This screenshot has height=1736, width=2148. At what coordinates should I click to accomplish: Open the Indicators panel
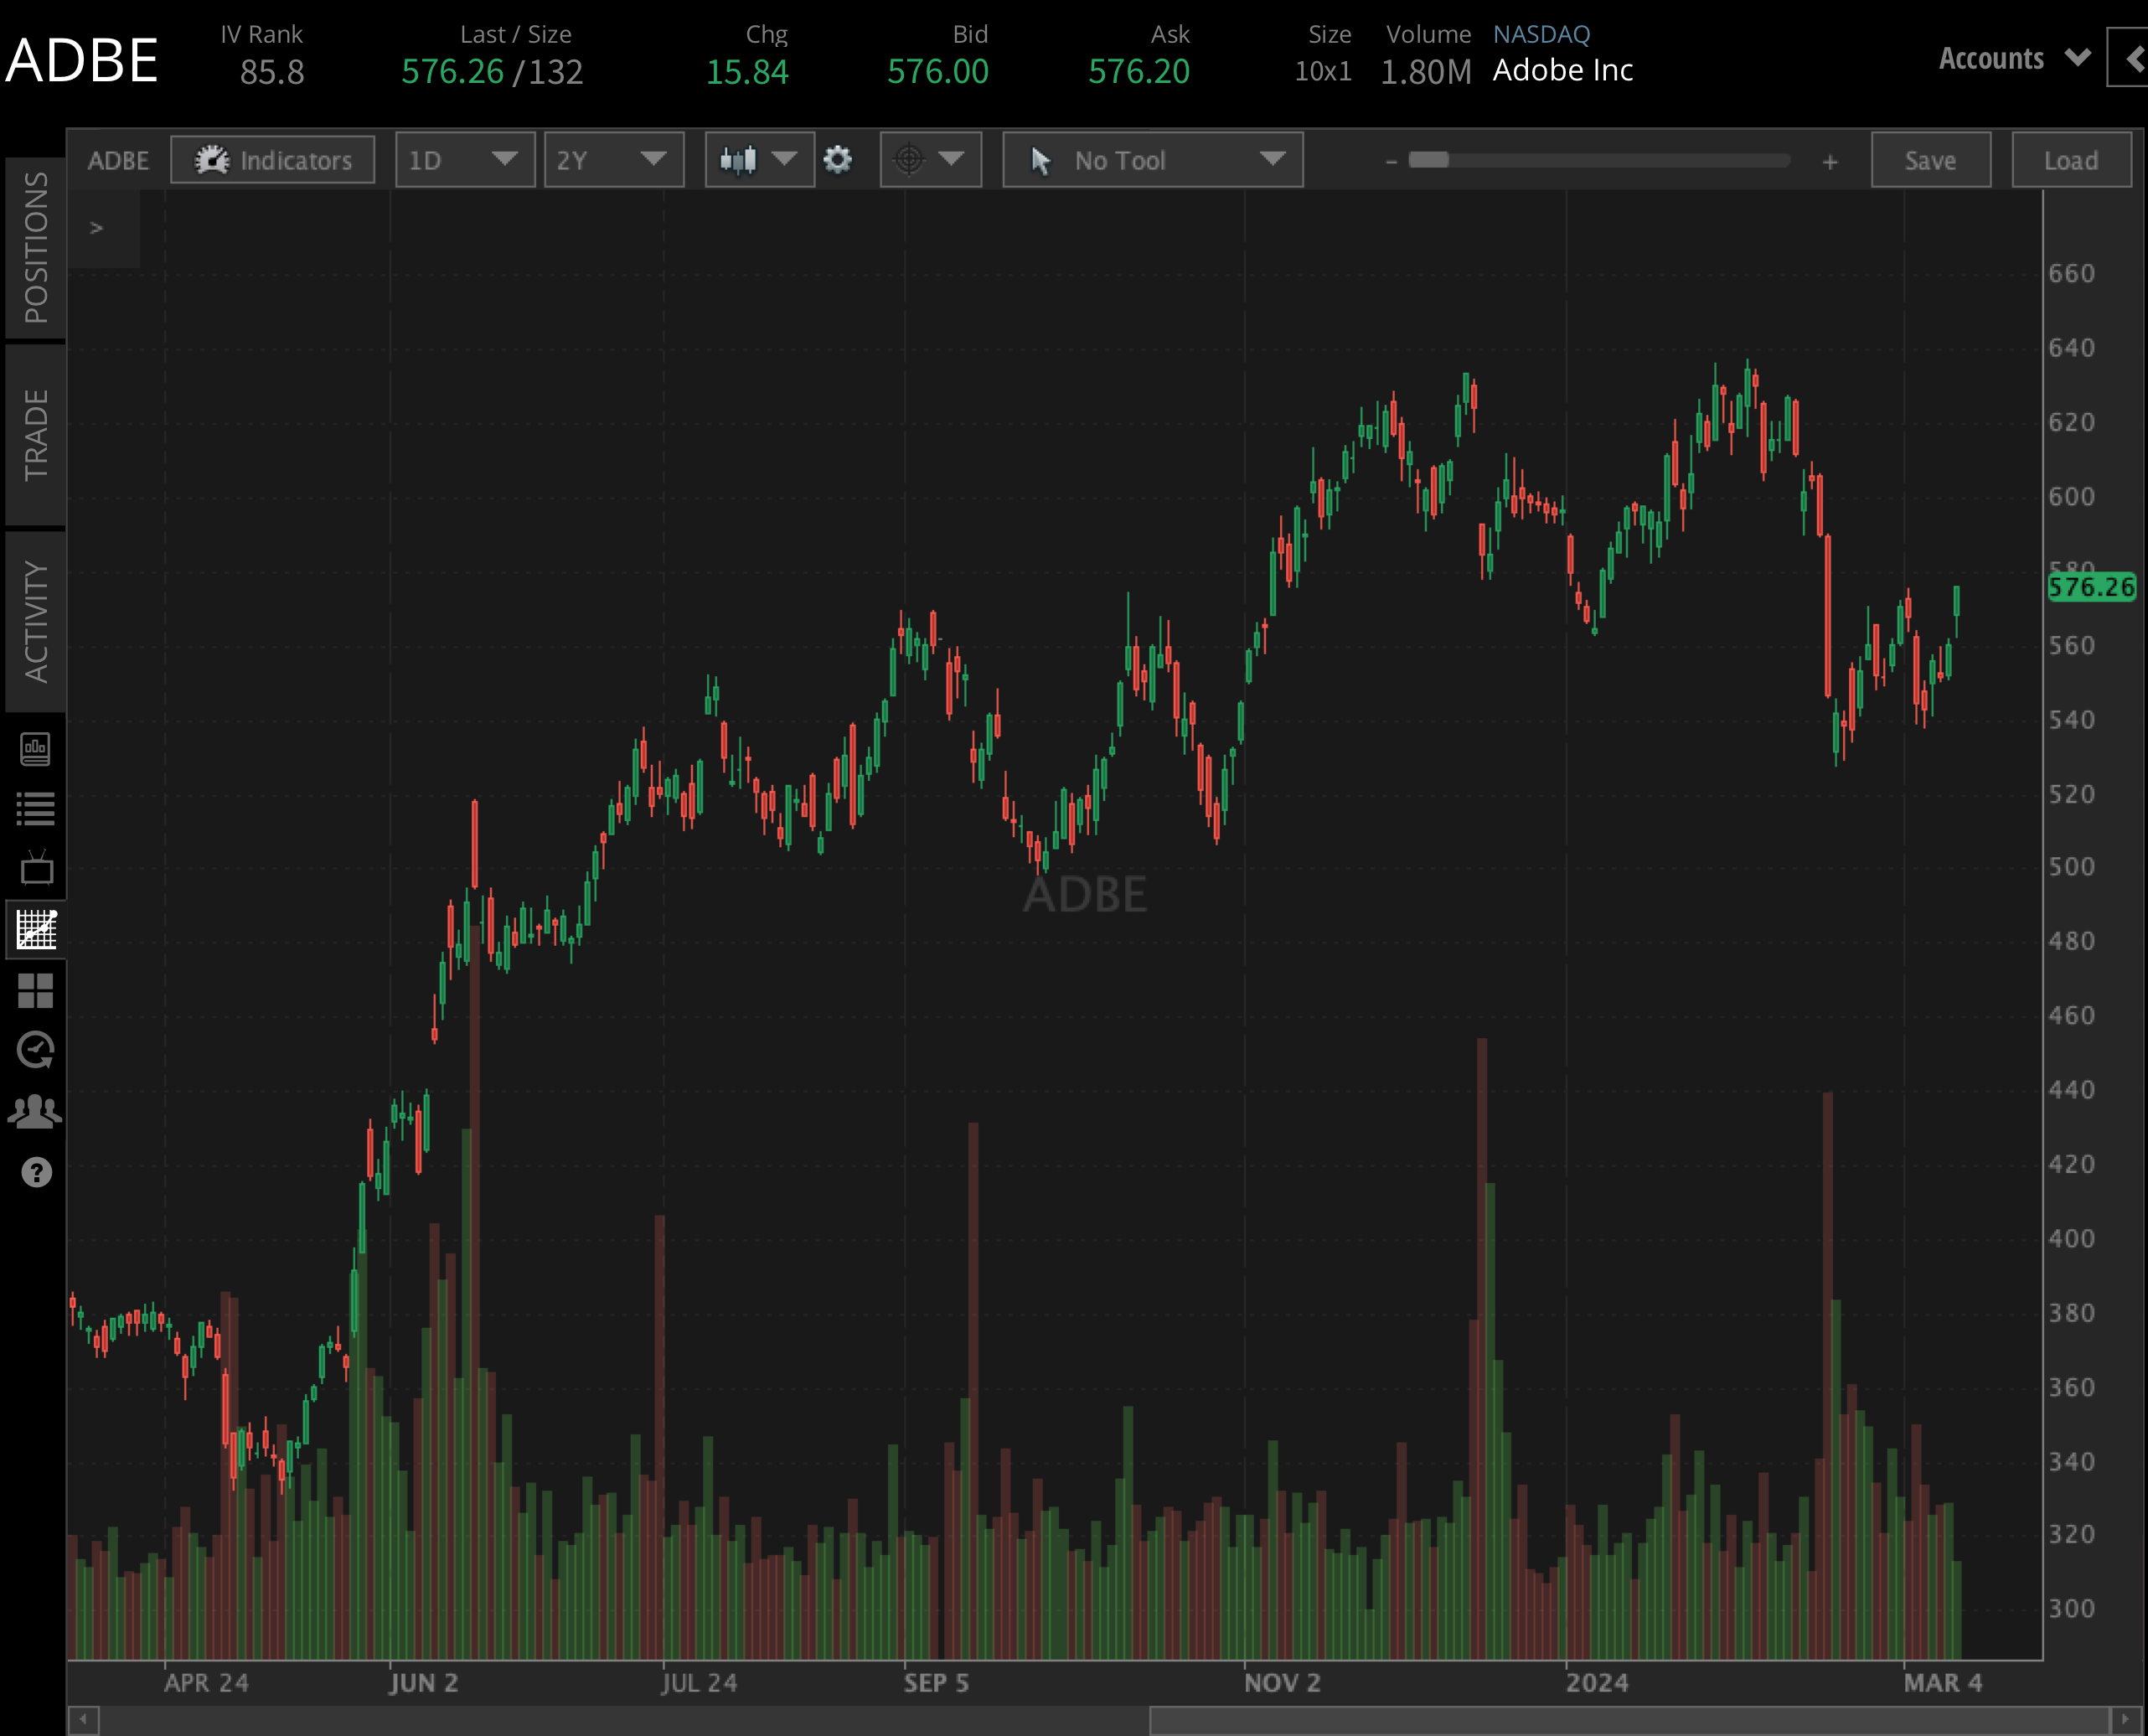point(272,160)
